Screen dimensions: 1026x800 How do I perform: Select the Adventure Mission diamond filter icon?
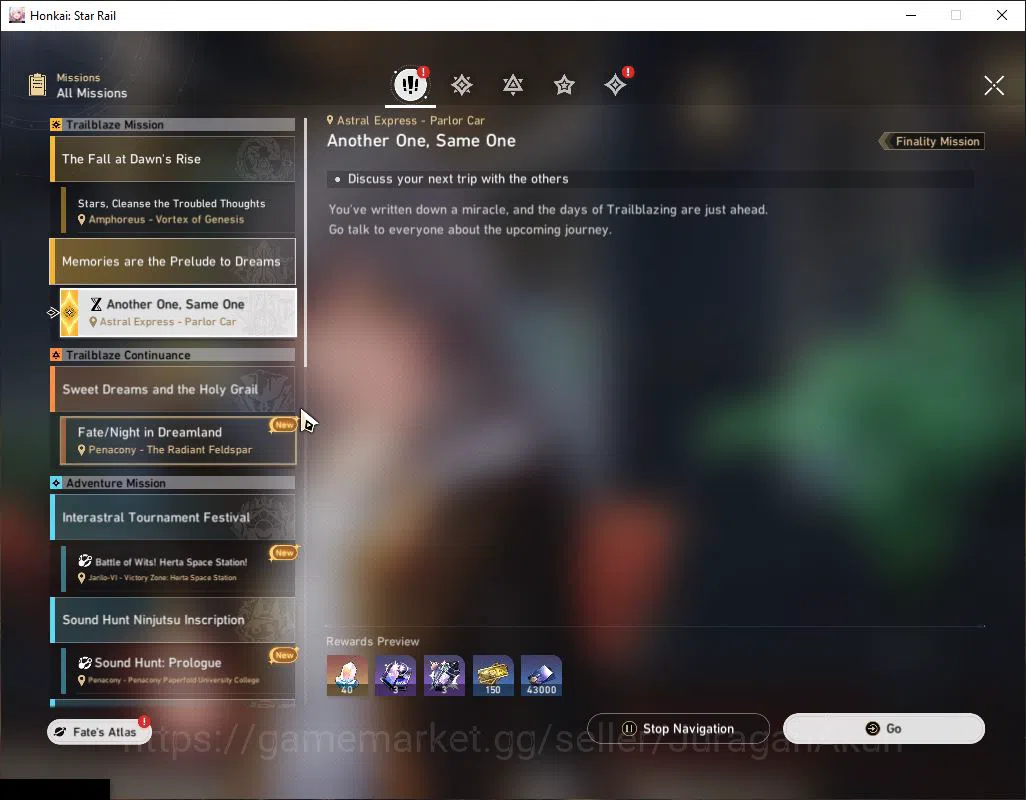pyautogui.click(x=616, y=85)
